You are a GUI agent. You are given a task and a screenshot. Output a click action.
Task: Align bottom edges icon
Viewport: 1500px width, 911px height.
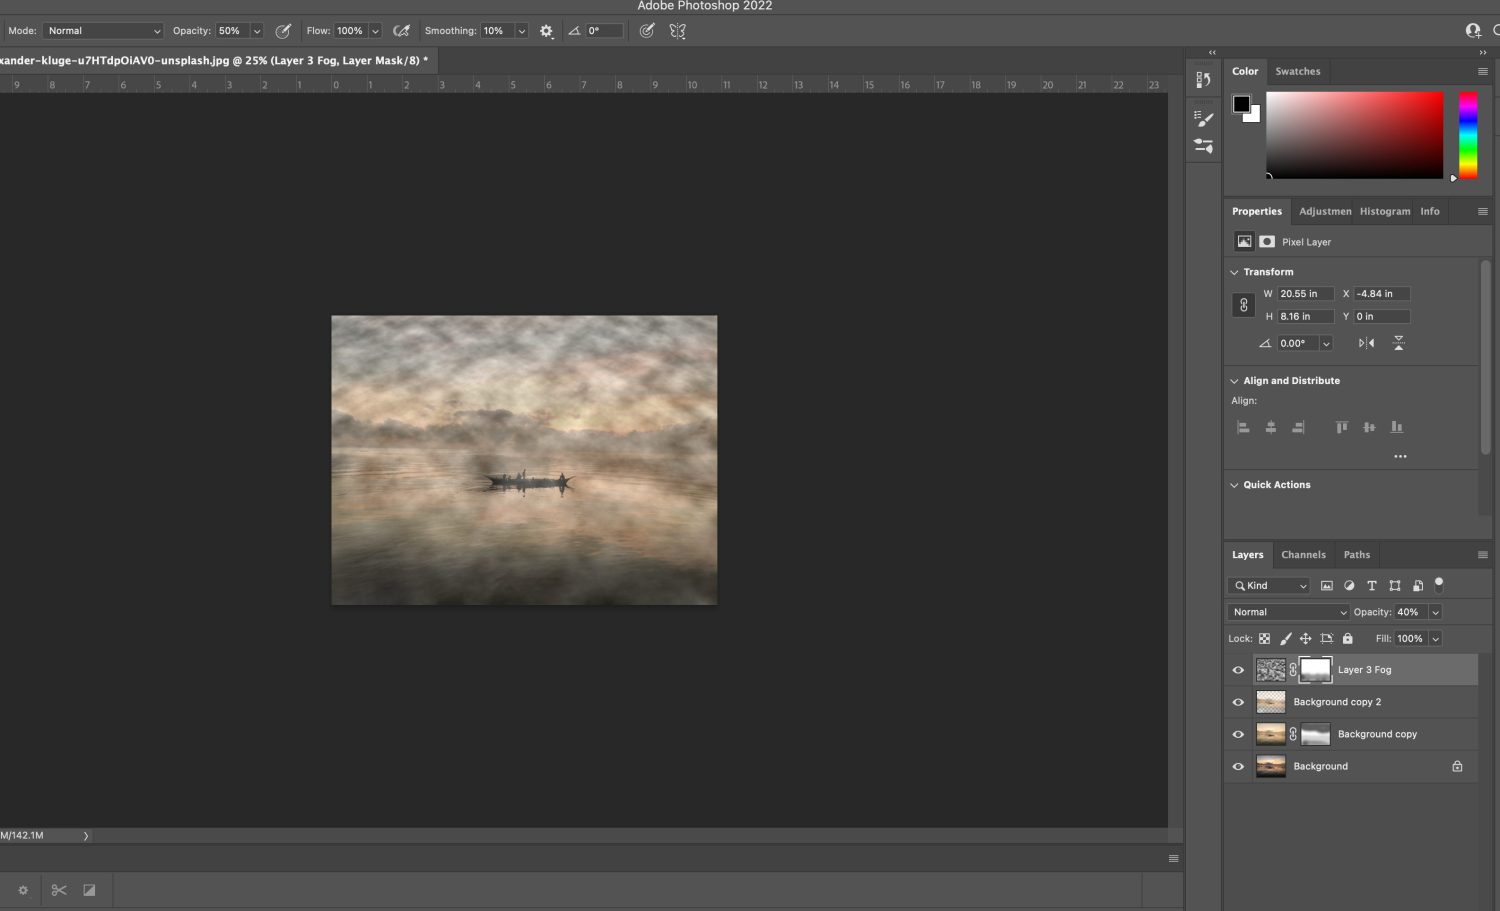(1397, 427)
